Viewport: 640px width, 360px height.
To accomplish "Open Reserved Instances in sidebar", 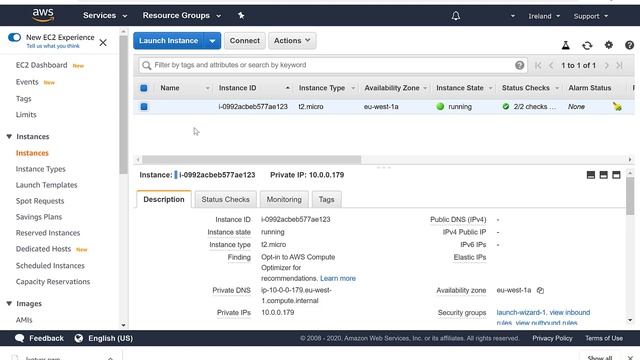I will click(x=48, y=233).
